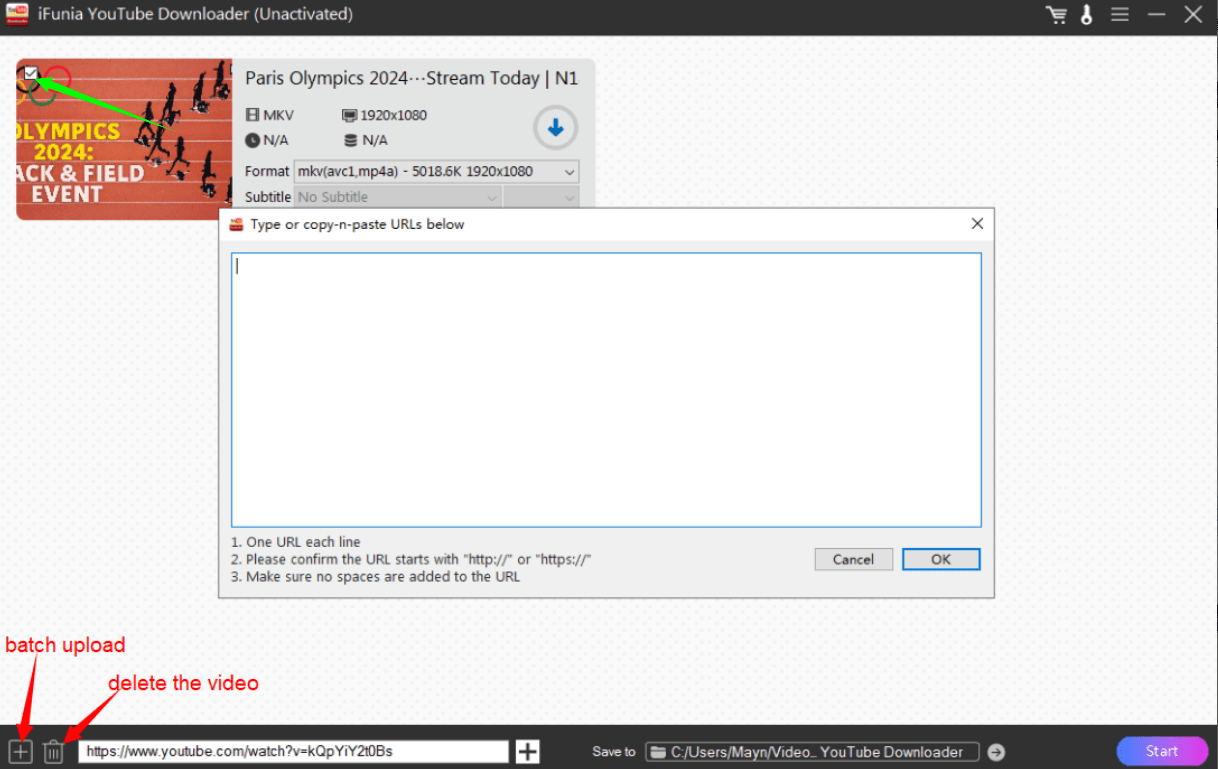The image size is (1218, 769).
Task: Click the plus button beside the URL field
Action: pos(527,752)
